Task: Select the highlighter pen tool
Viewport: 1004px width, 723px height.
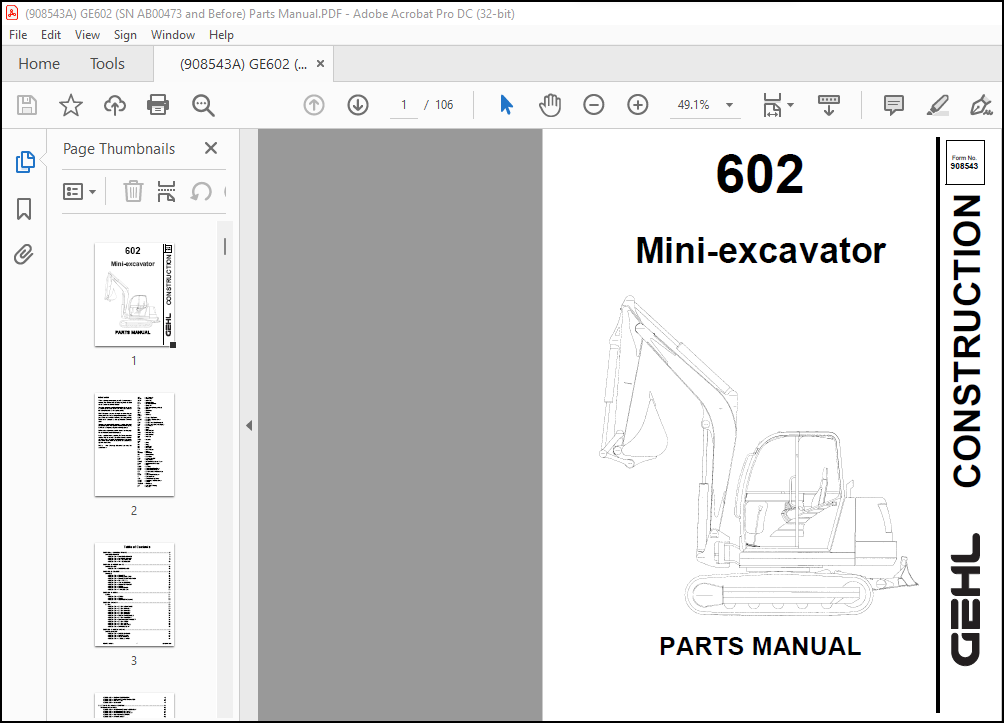Action: 937,105
